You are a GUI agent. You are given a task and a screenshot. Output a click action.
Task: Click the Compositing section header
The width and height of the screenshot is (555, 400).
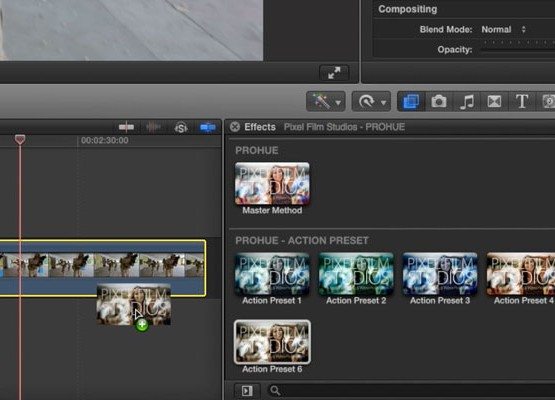407,9
